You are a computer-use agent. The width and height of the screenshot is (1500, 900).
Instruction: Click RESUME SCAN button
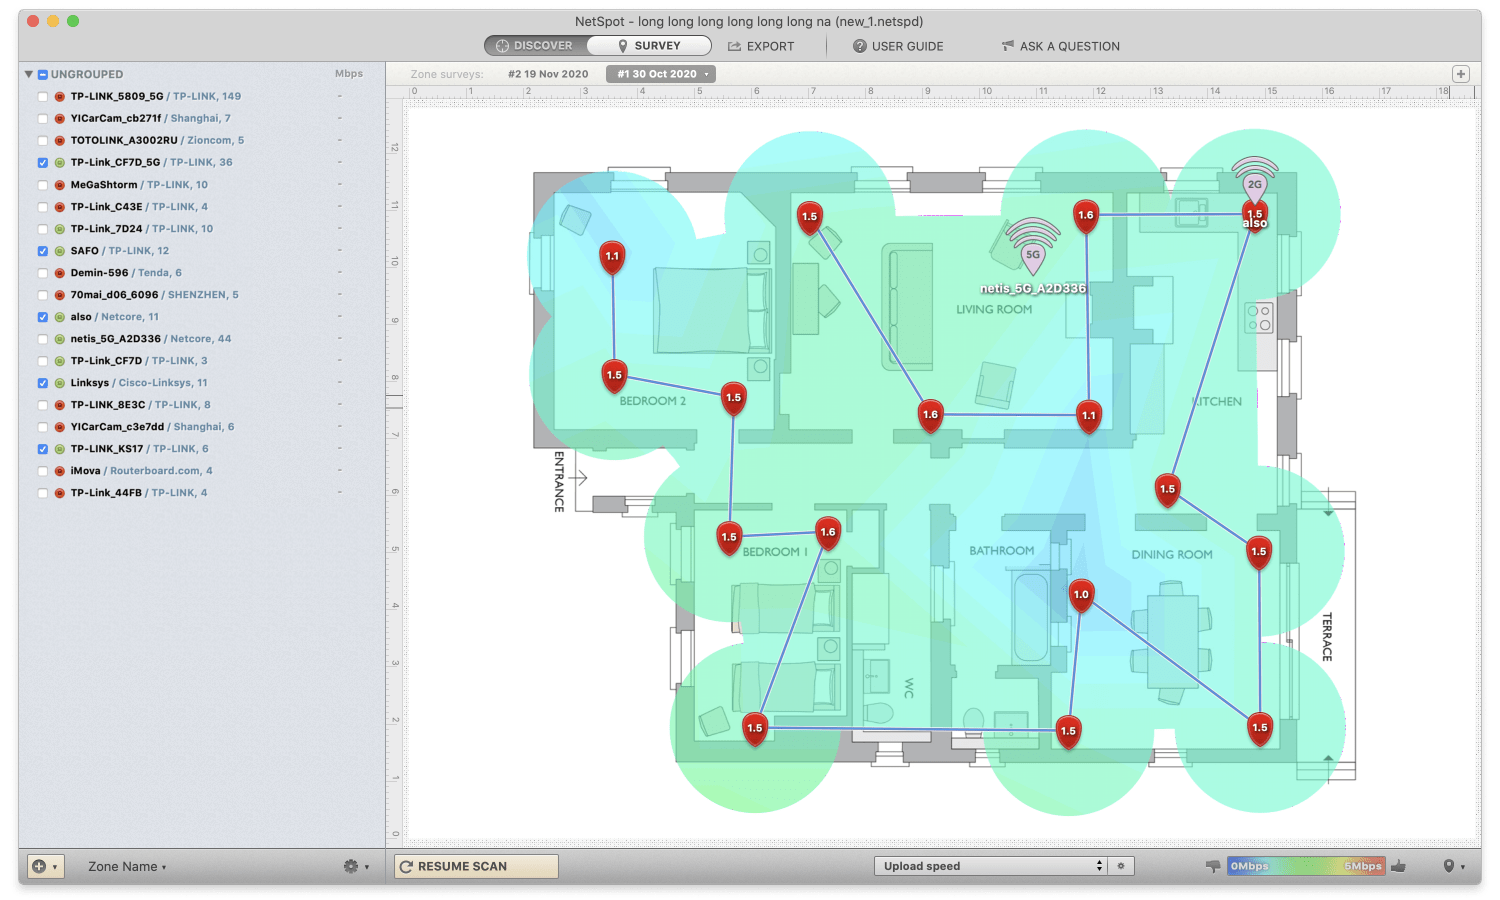tap(476, 866)
